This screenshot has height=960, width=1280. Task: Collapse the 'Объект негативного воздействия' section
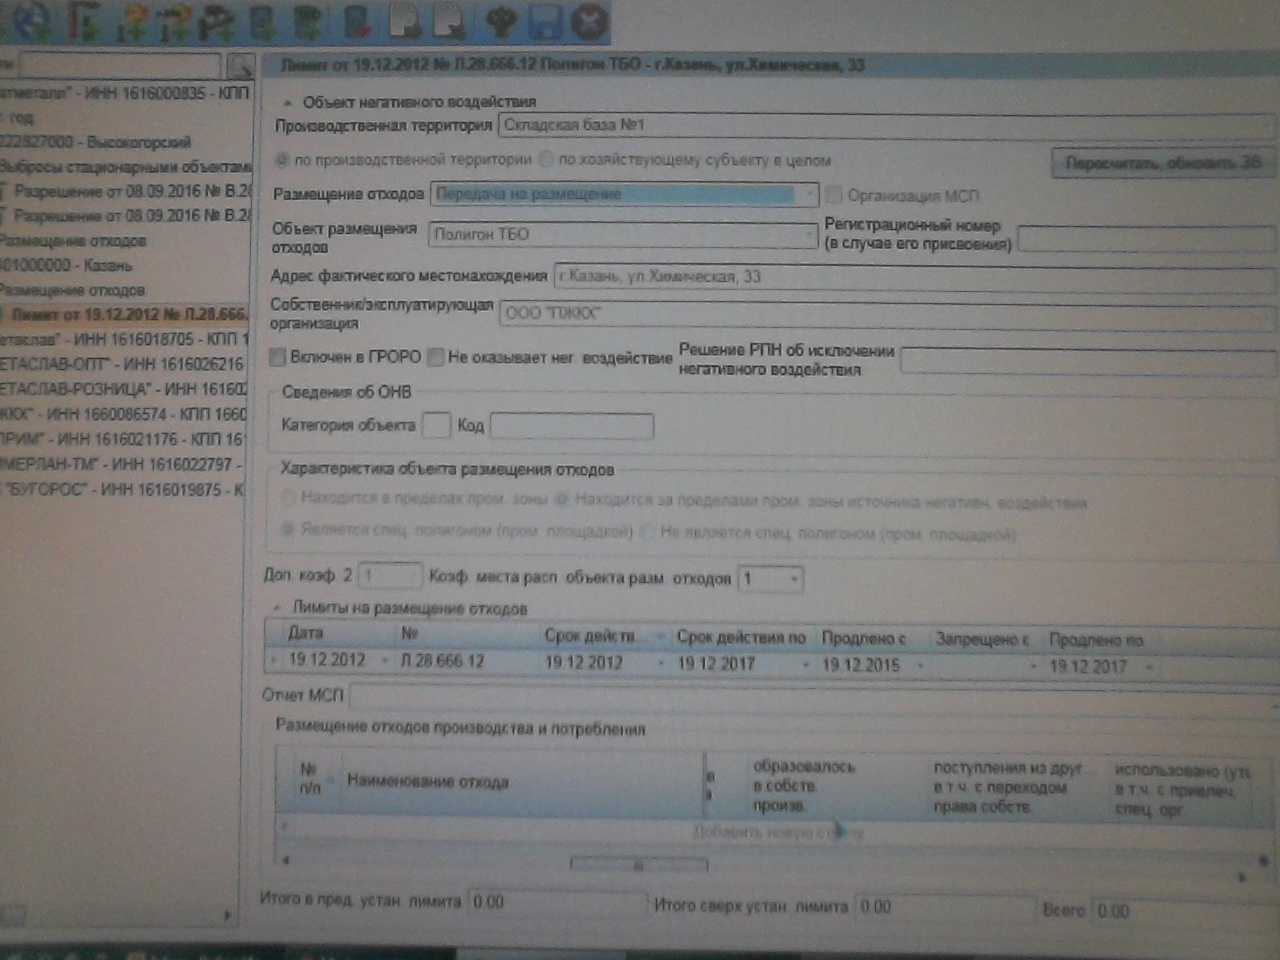[x=288, y=102]
